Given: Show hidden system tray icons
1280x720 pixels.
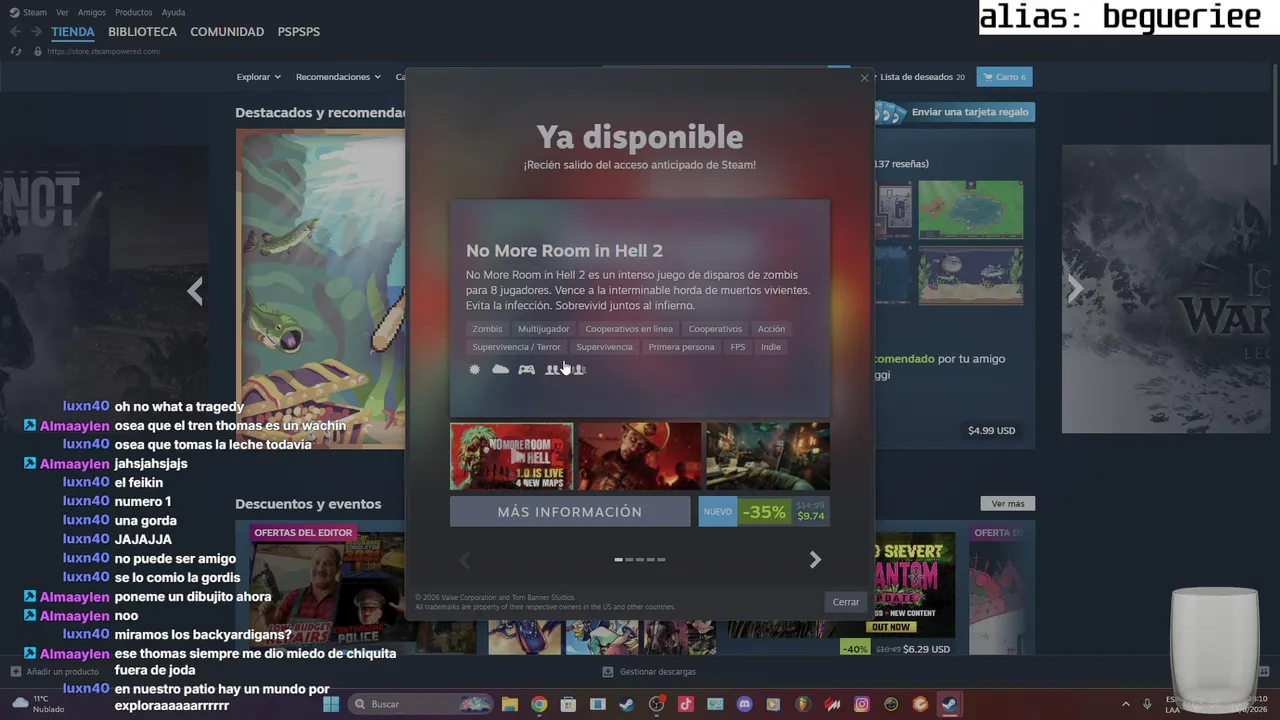Looking at the screenshot, I should 1125,704.
